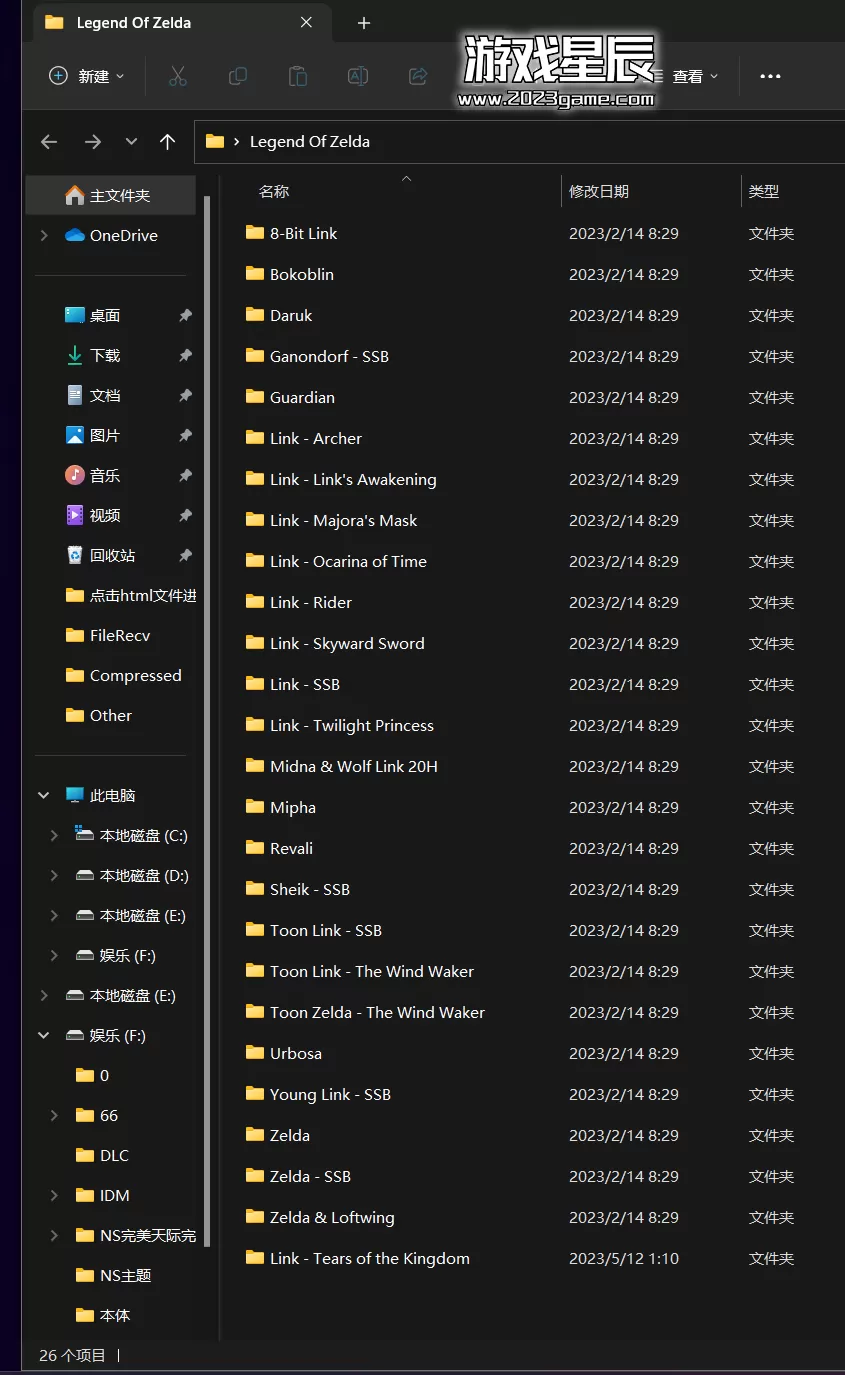The width and height of the screenshot is (845, 1375).
Task: Select the Link - Tears of the Kingdom folder
Action: point(369,1258)
